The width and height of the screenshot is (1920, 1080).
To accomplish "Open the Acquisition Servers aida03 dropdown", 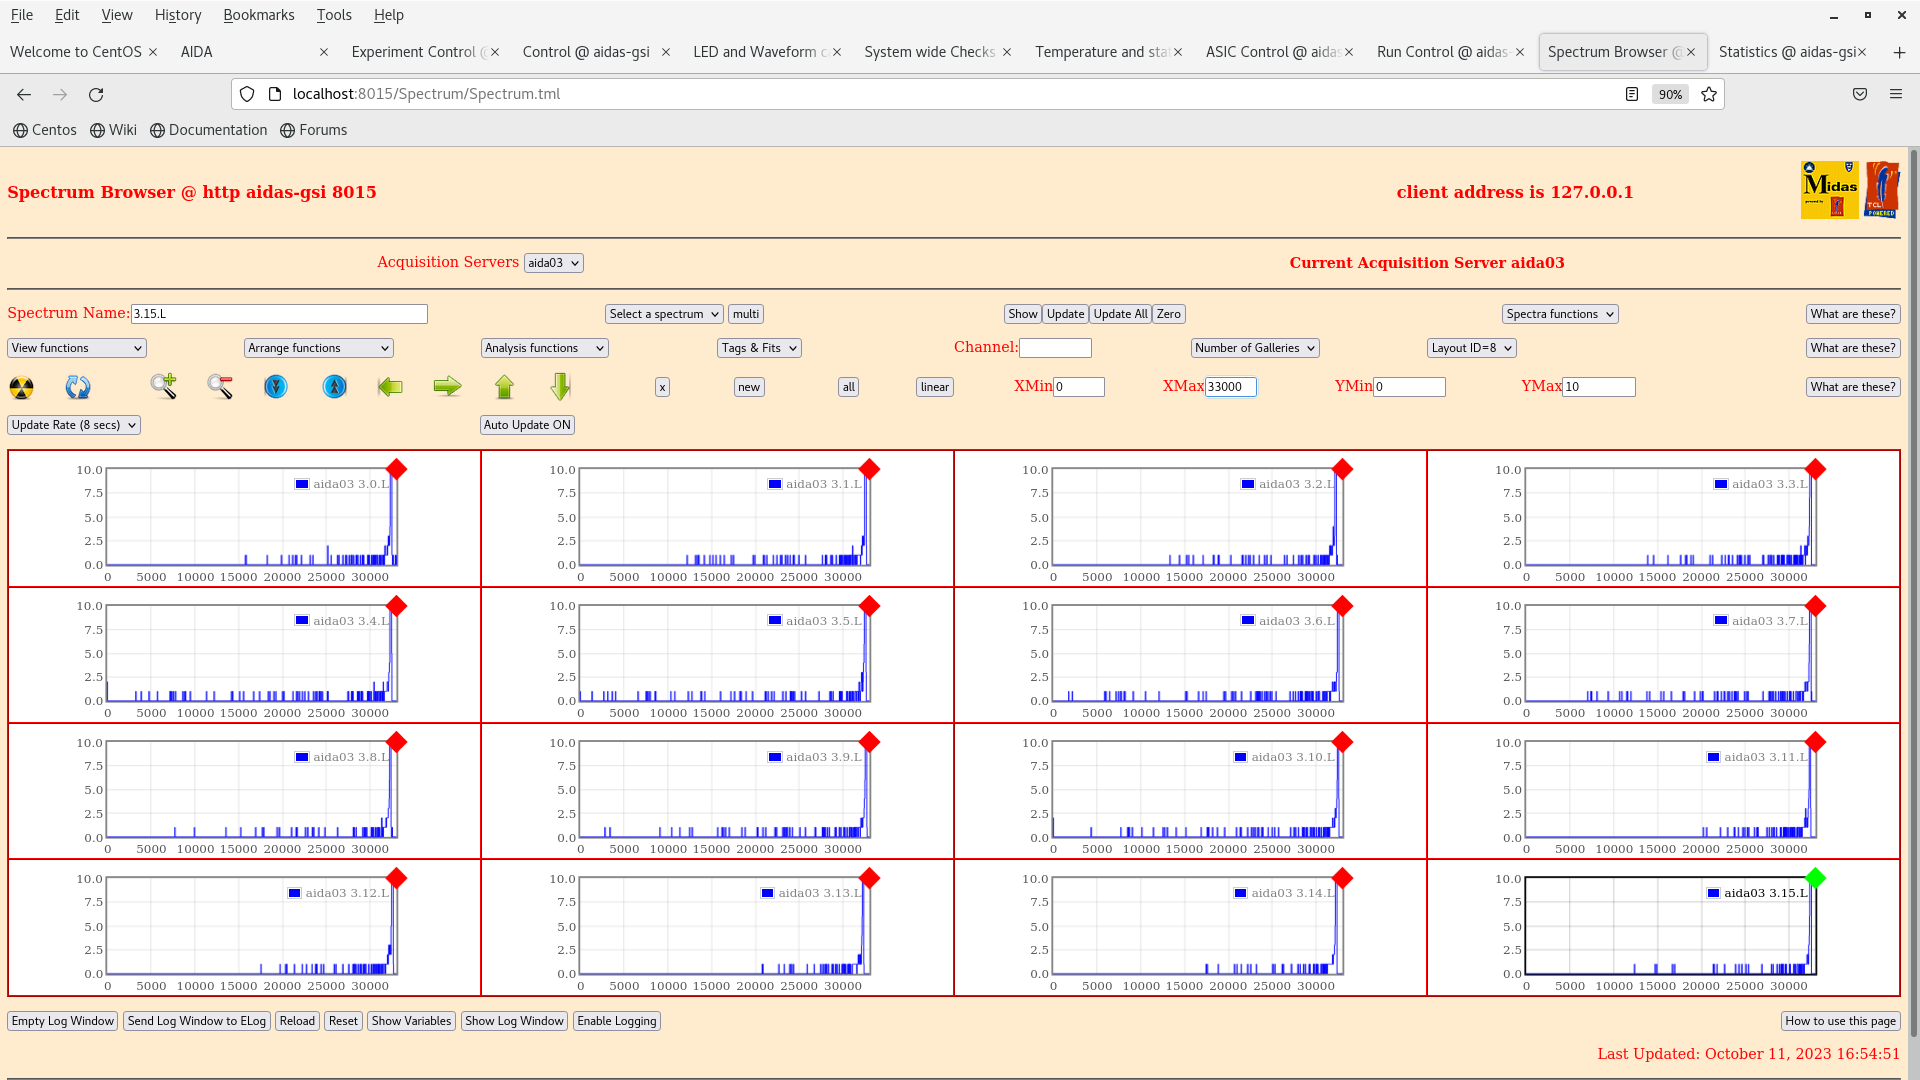I will [x=553, y=263].
